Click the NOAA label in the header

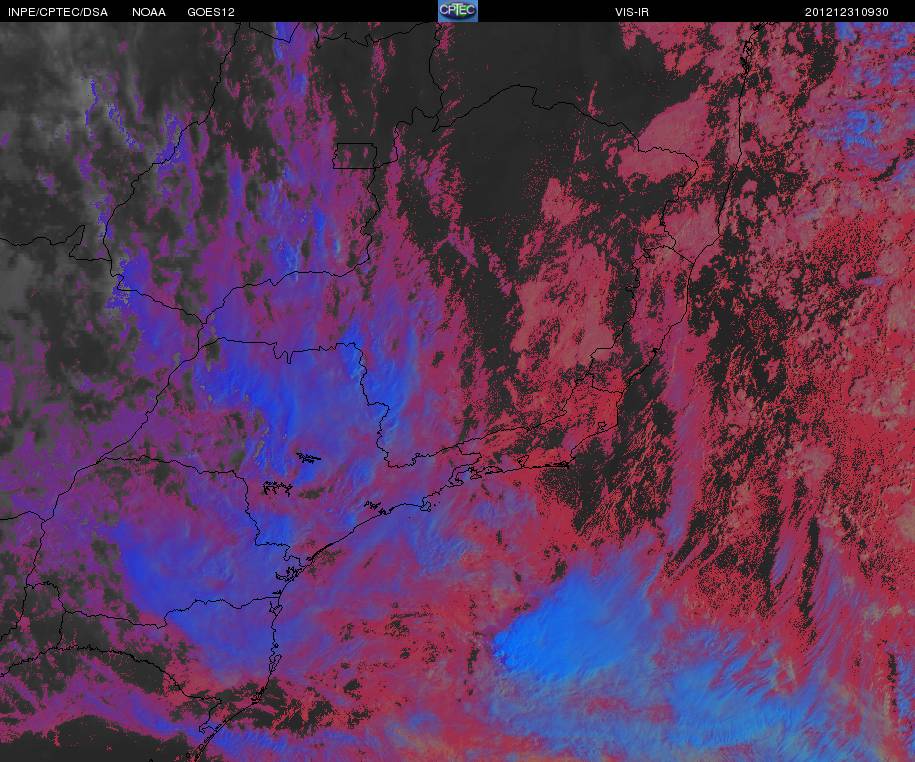[x=149, y=12]
